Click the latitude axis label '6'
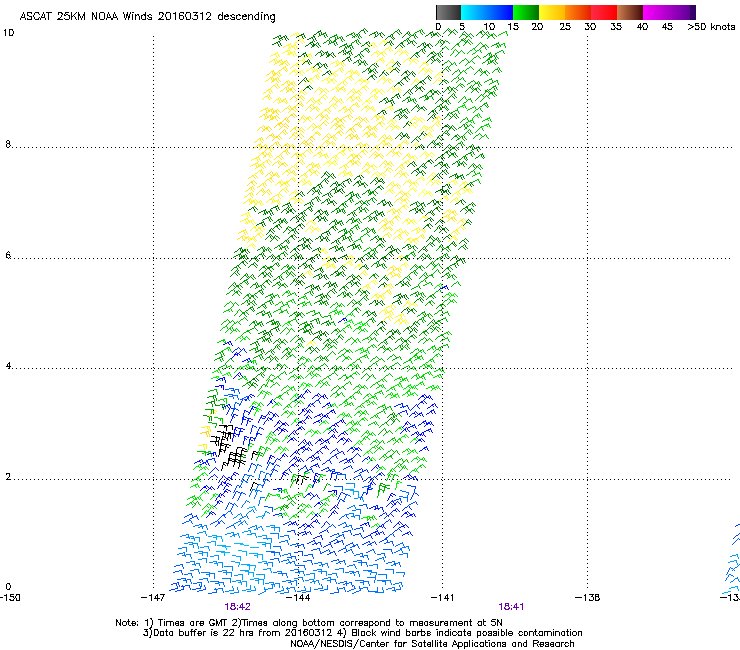Viewport: 740px width, 650px height. pyautogui.click(x=8, y=255)
